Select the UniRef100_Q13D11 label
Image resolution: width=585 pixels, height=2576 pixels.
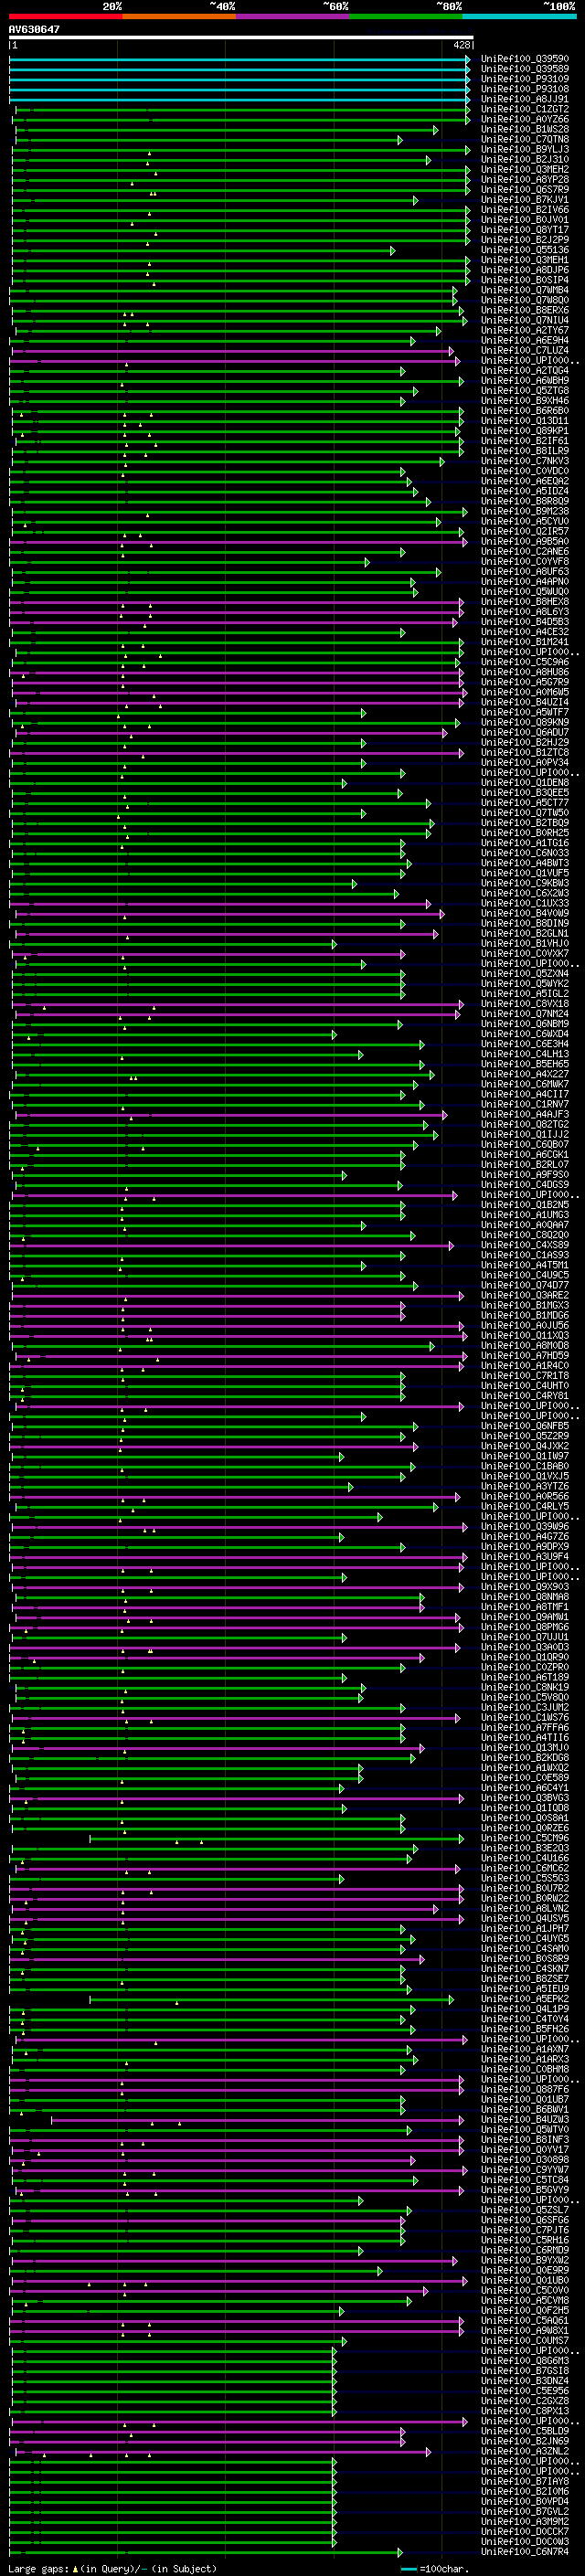pos(525,421)
